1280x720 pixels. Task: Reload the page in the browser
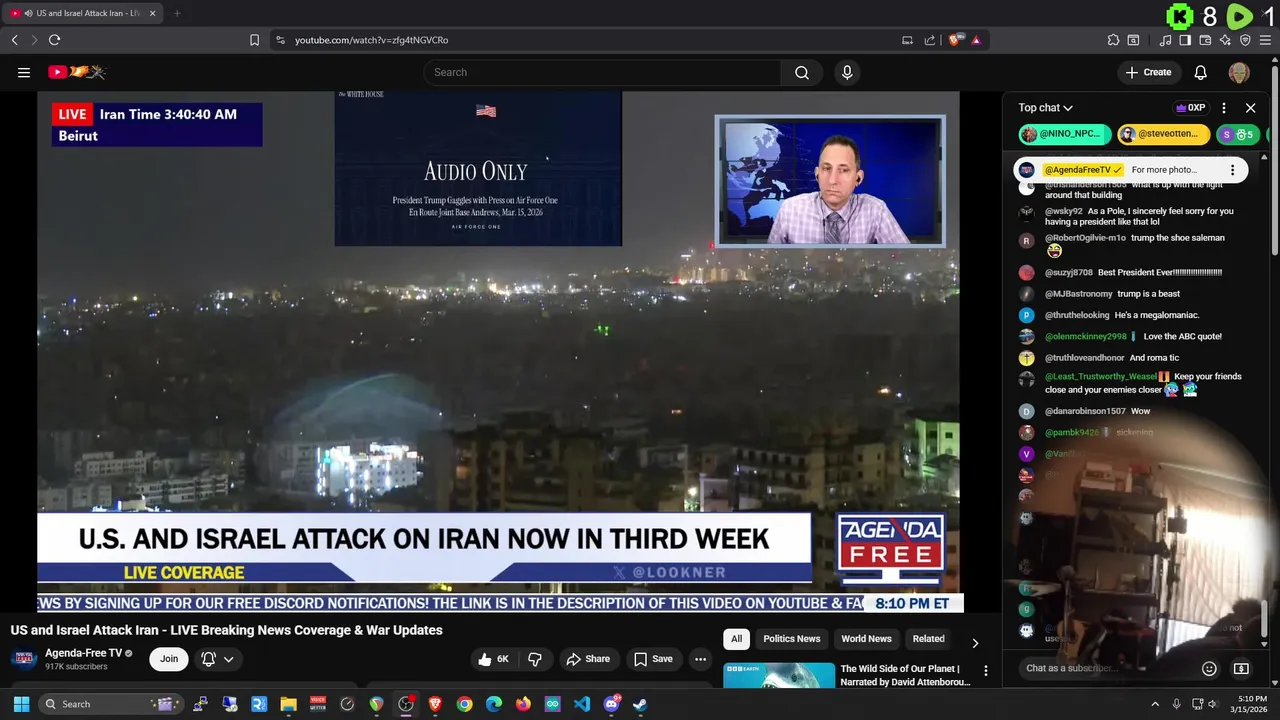coord(54,40)
